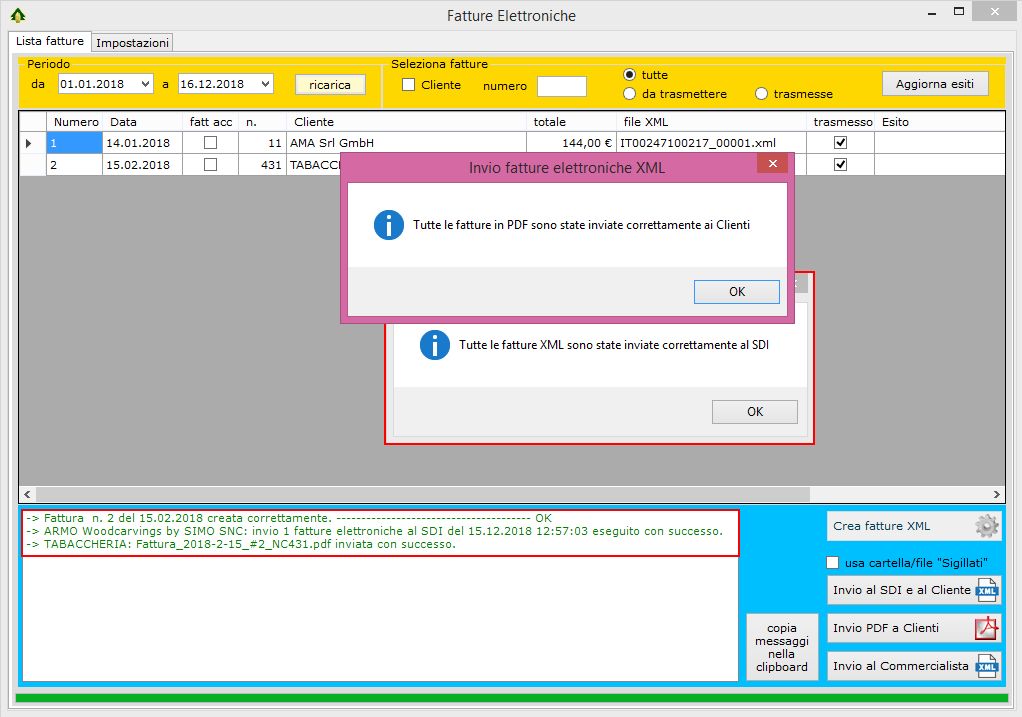
Task: Open the start date "da" dropdown
Action: (146, 85)
